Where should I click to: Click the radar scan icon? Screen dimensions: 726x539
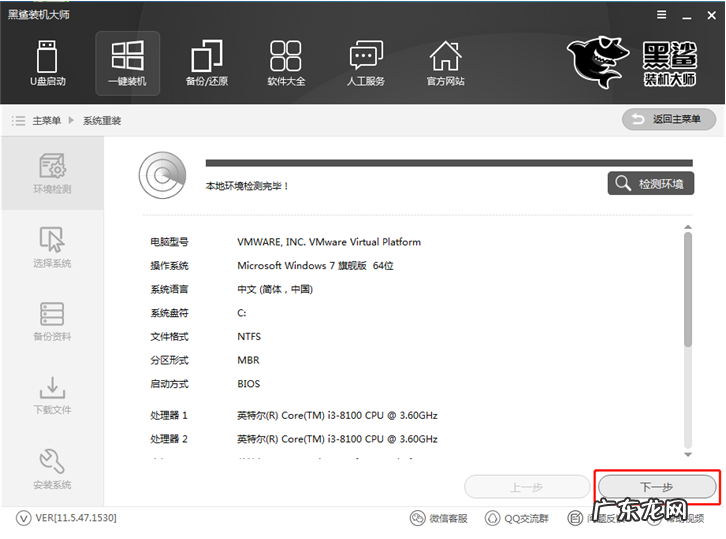tap(163, 175)
